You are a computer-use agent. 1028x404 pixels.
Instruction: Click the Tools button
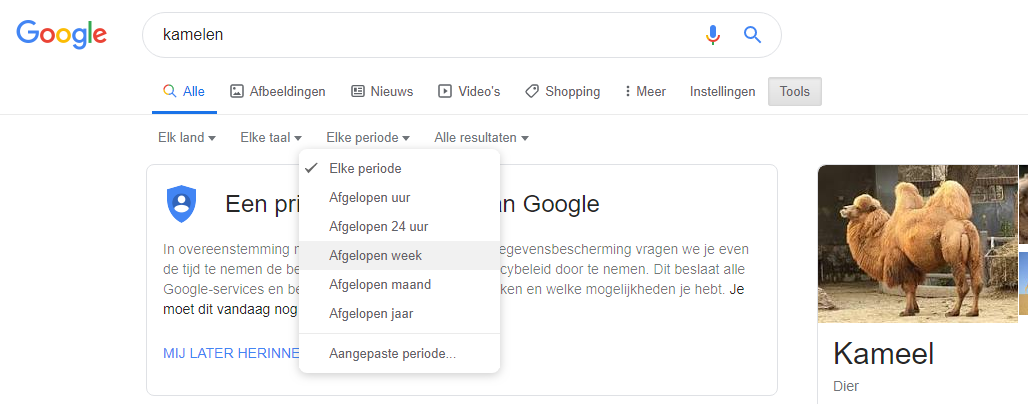click(x=795, y=92)
